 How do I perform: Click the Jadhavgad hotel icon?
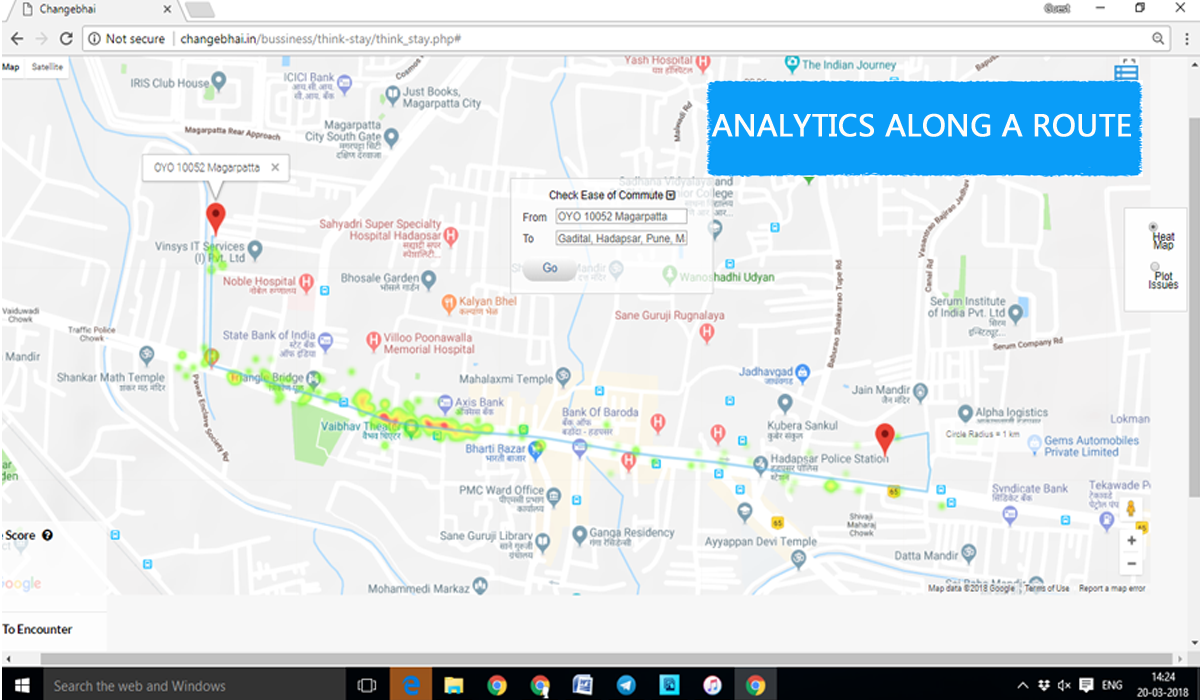801,373
